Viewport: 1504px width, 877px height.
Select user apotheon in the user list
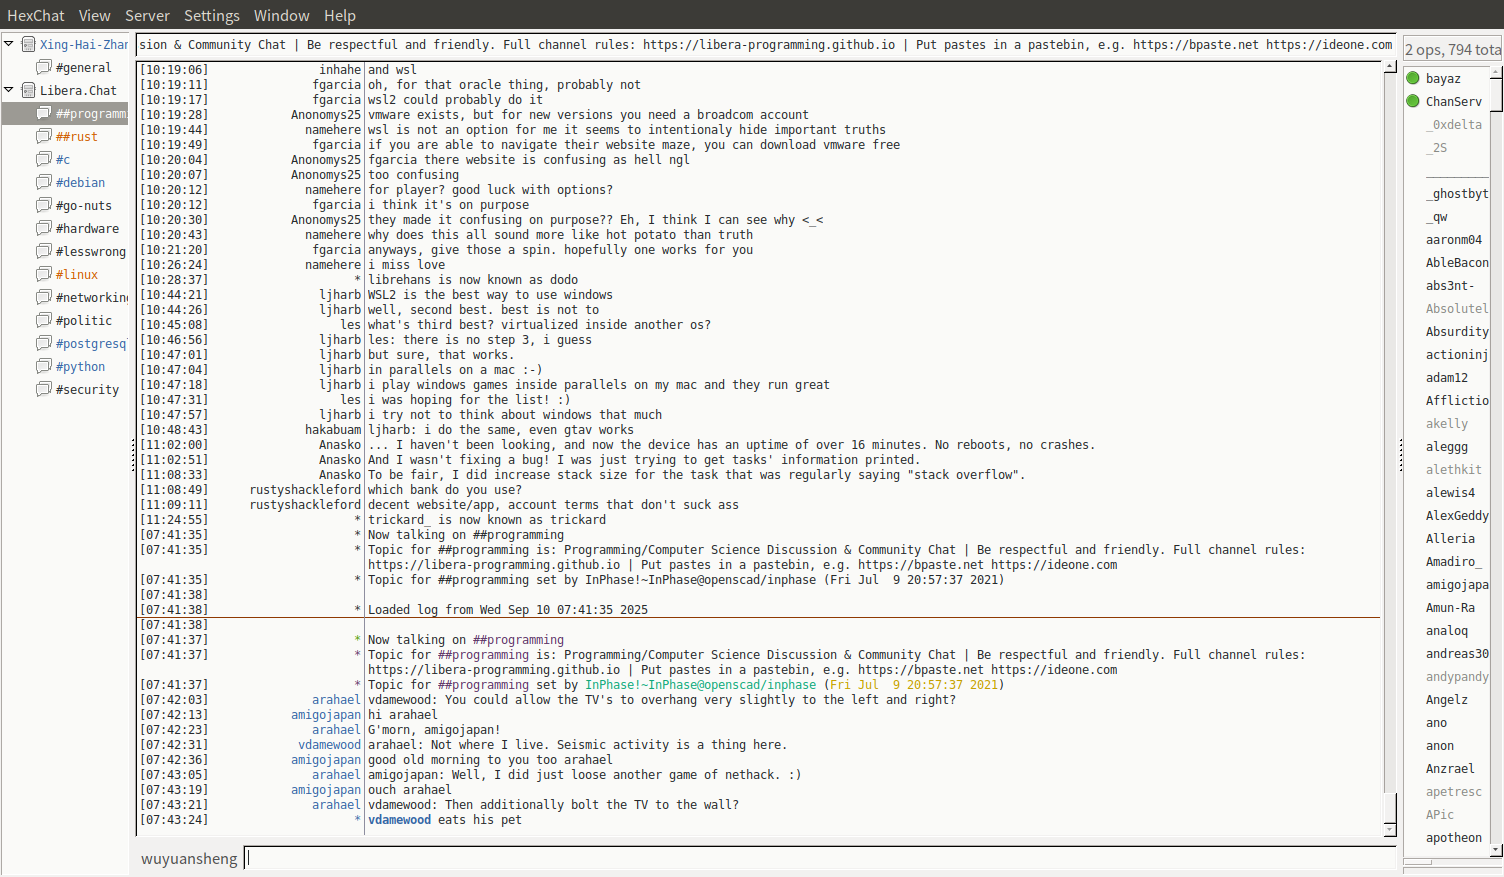pos(1454,837)
